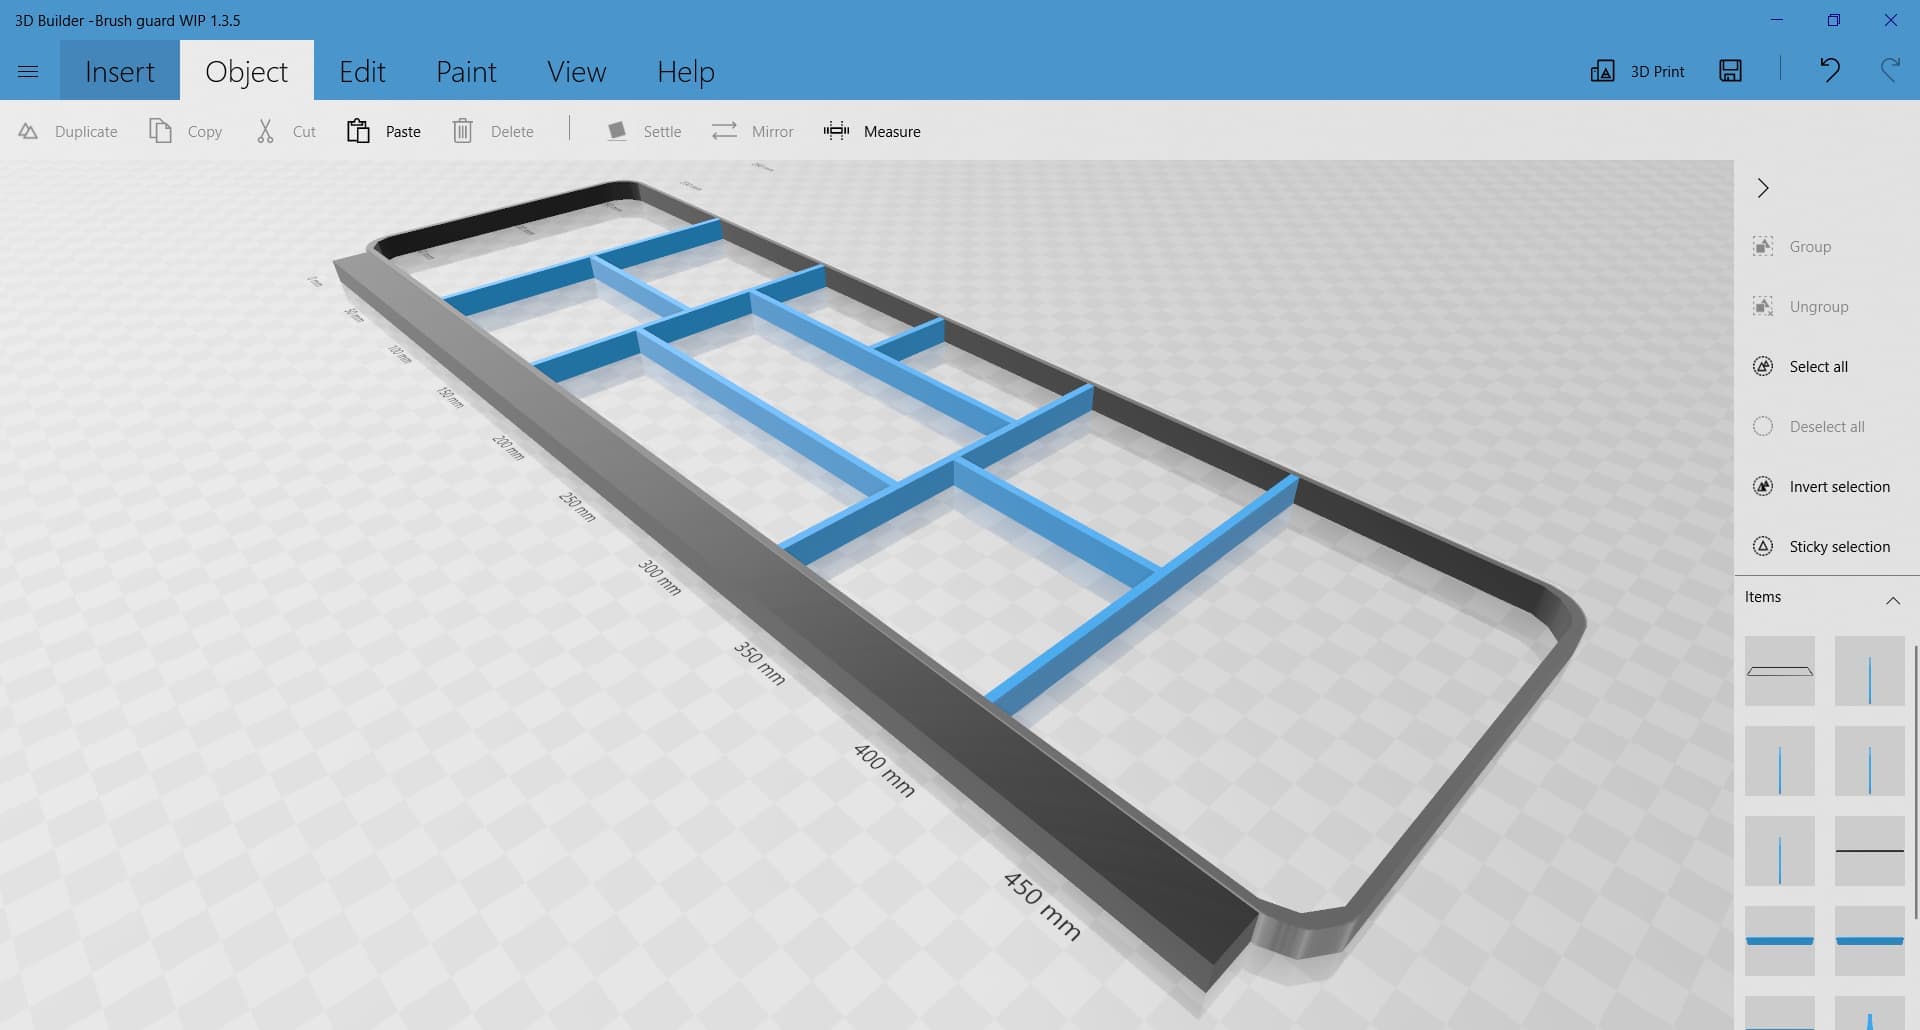Undo the last action
Screen dimensions: 1920x1030
tap(1829, 70)
